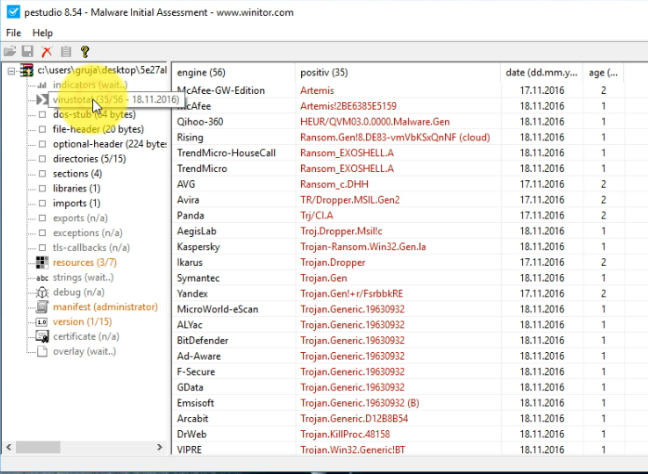The height and width of the screenshot is (474, 648).
Task: Click the resources grid icon in tree
Action: pos(41,262)
